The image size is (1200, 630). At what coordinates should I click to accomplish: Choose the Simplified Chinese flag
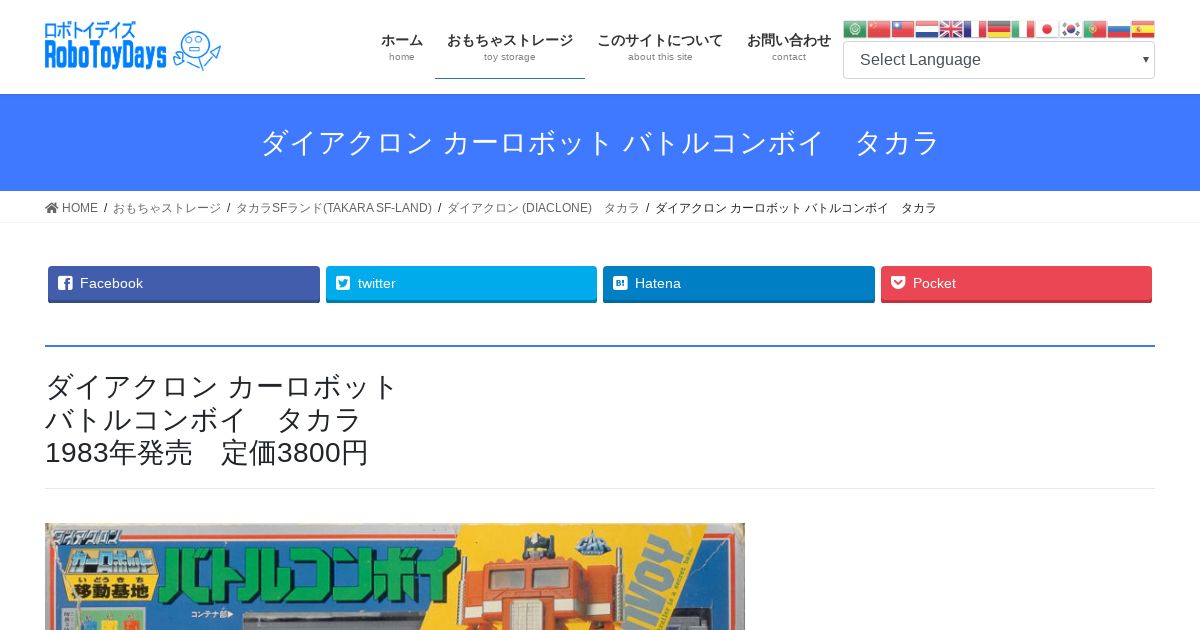coord(879,29)
